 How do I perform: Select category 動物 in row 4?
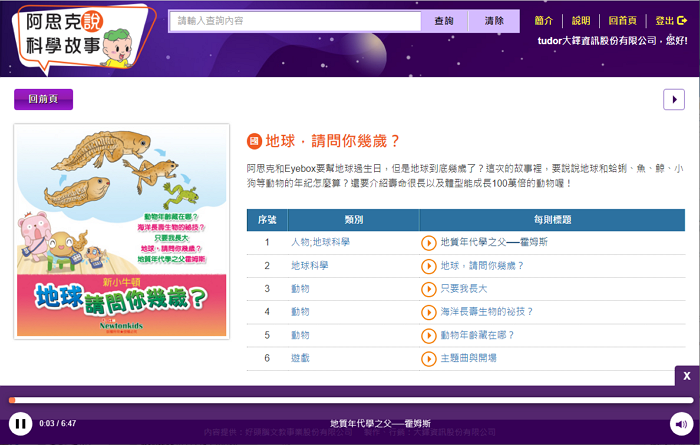[x=300, y=312]
